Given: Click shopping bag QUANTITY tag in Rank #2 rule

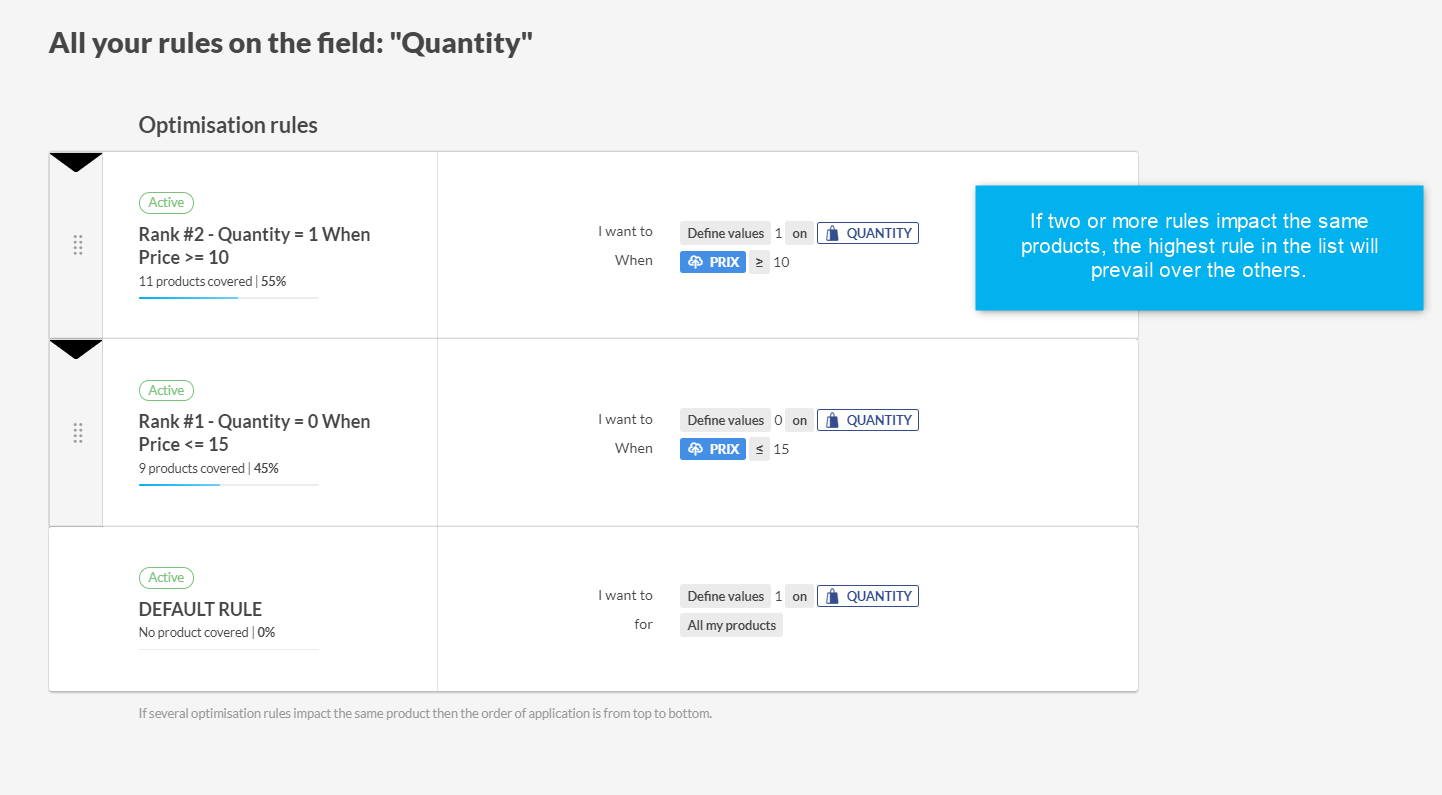Looking at the screenshot, I should pos(867,233).
